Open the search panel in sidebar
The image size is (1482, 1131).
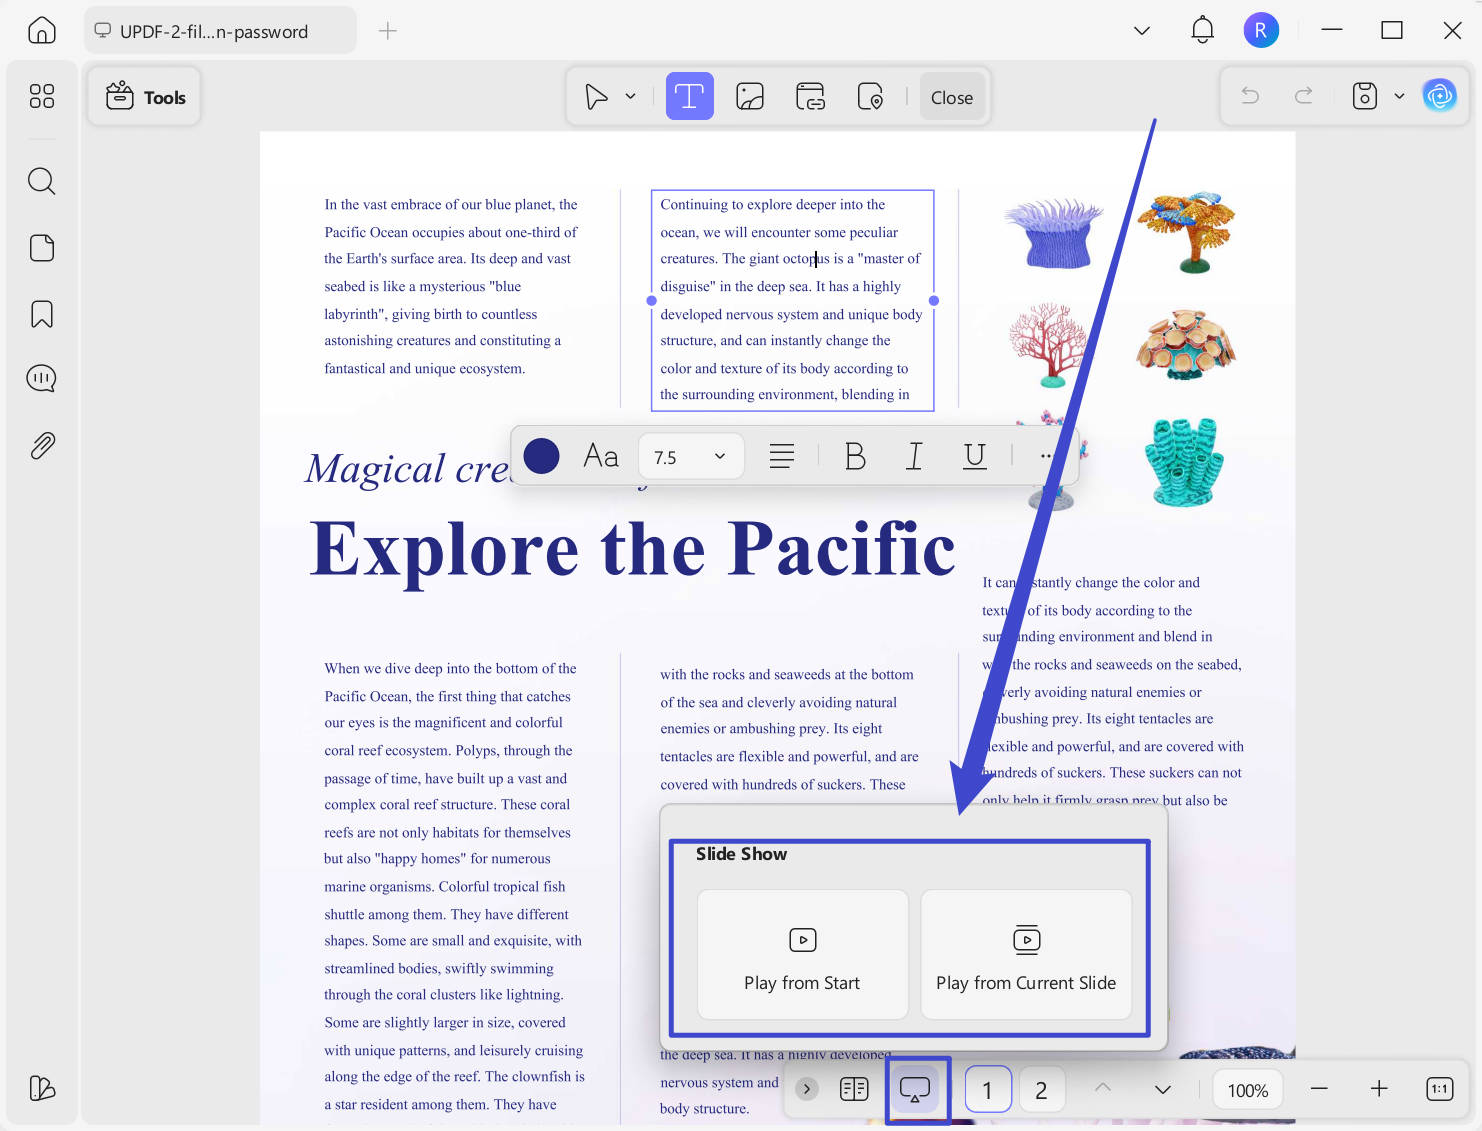(x=42, y=181)
